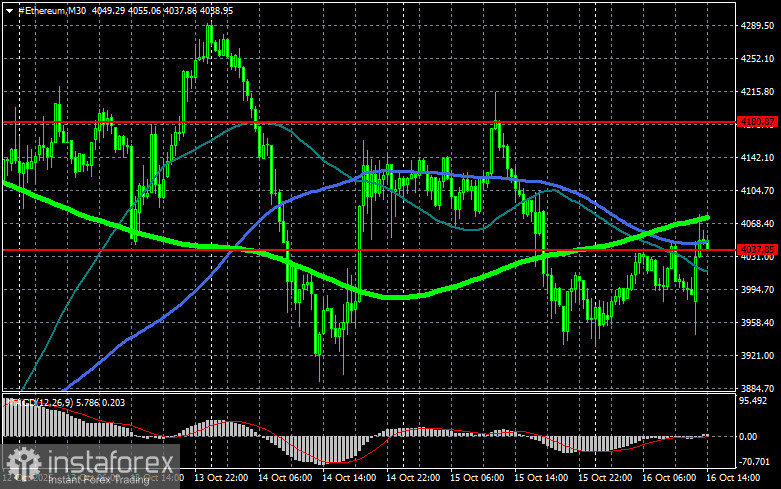Select the 4104.70 price scale value
The image size is (781, 489).
click(x=758, y=191)
